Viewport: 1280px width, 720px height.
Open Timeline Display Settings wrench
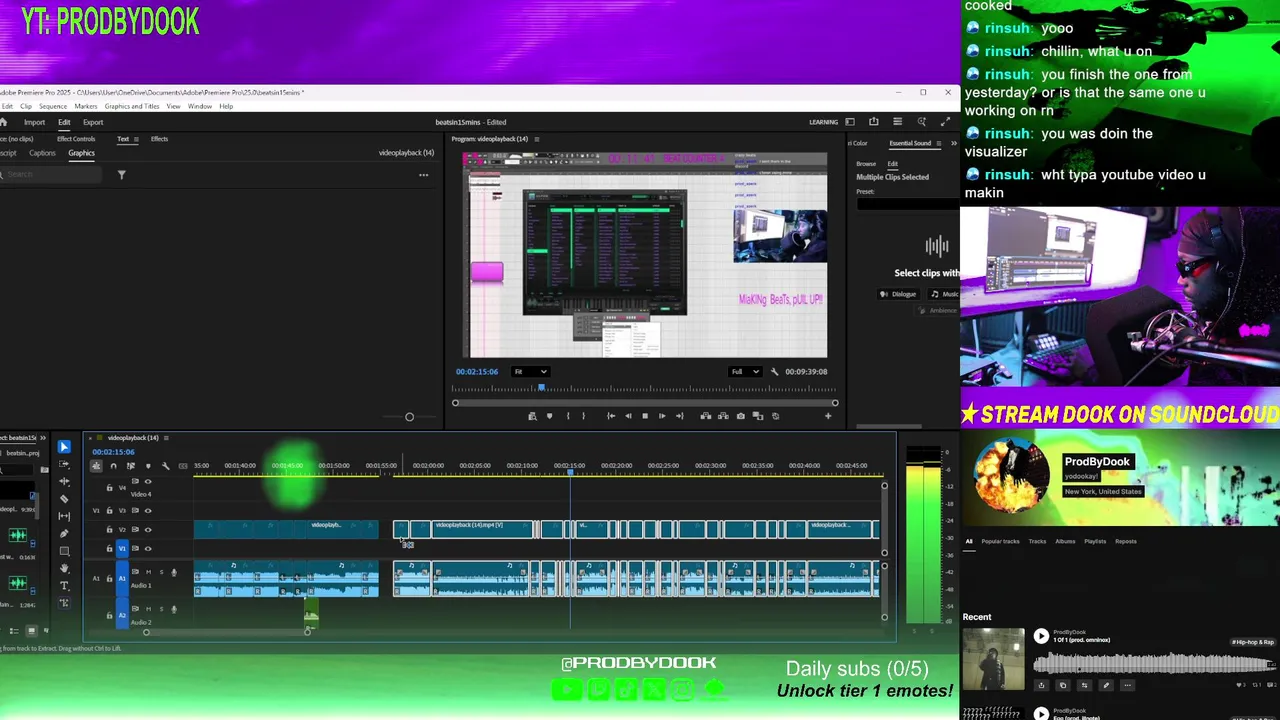pyautogui.click(x=166, y=466)
